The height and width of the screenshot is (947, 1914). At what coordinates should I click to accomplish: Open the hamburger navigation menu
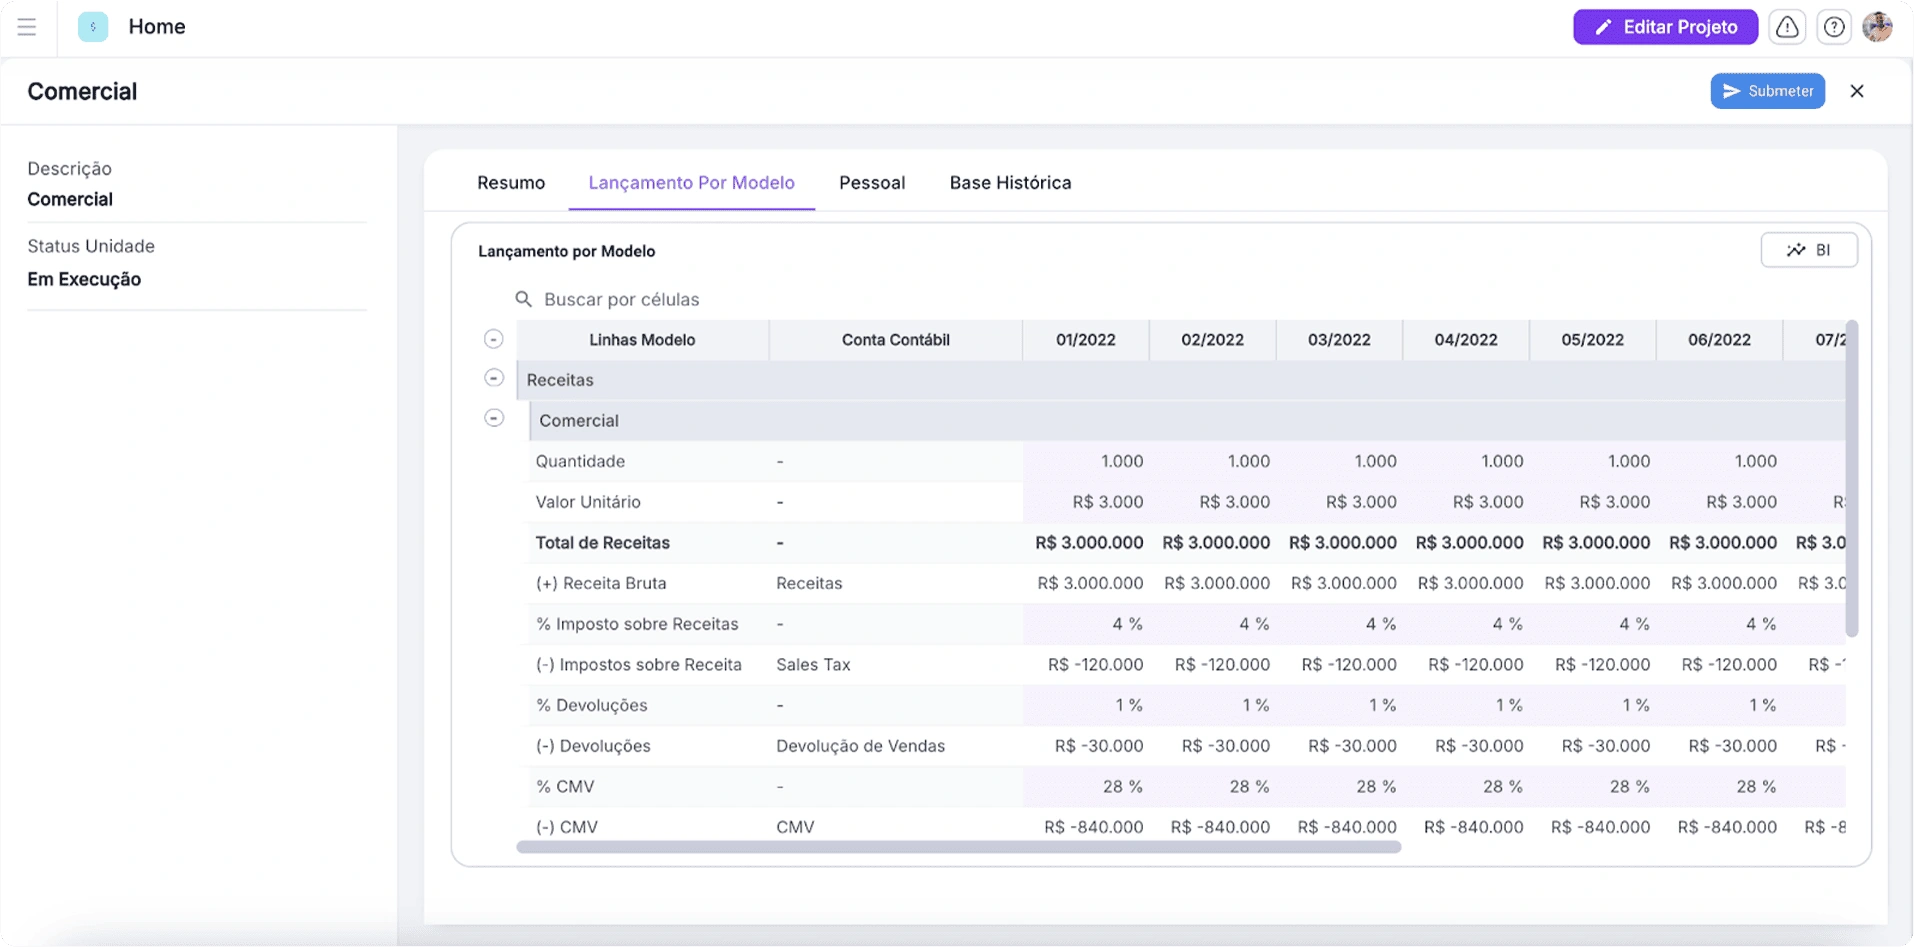[x=27, y=27]
